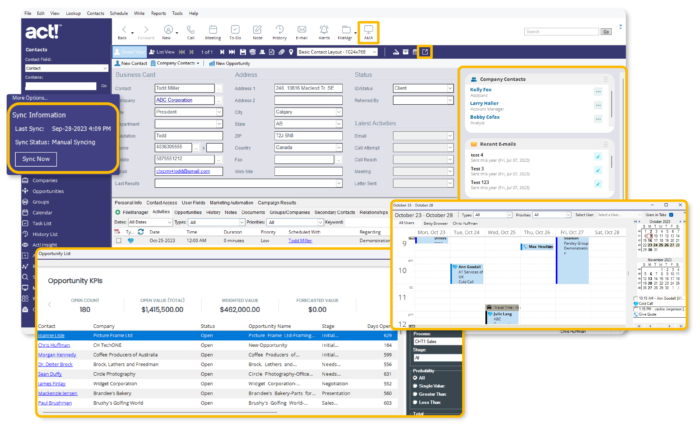
Task: Open the Contact Field dropdown
Action: tap(67, 68)
